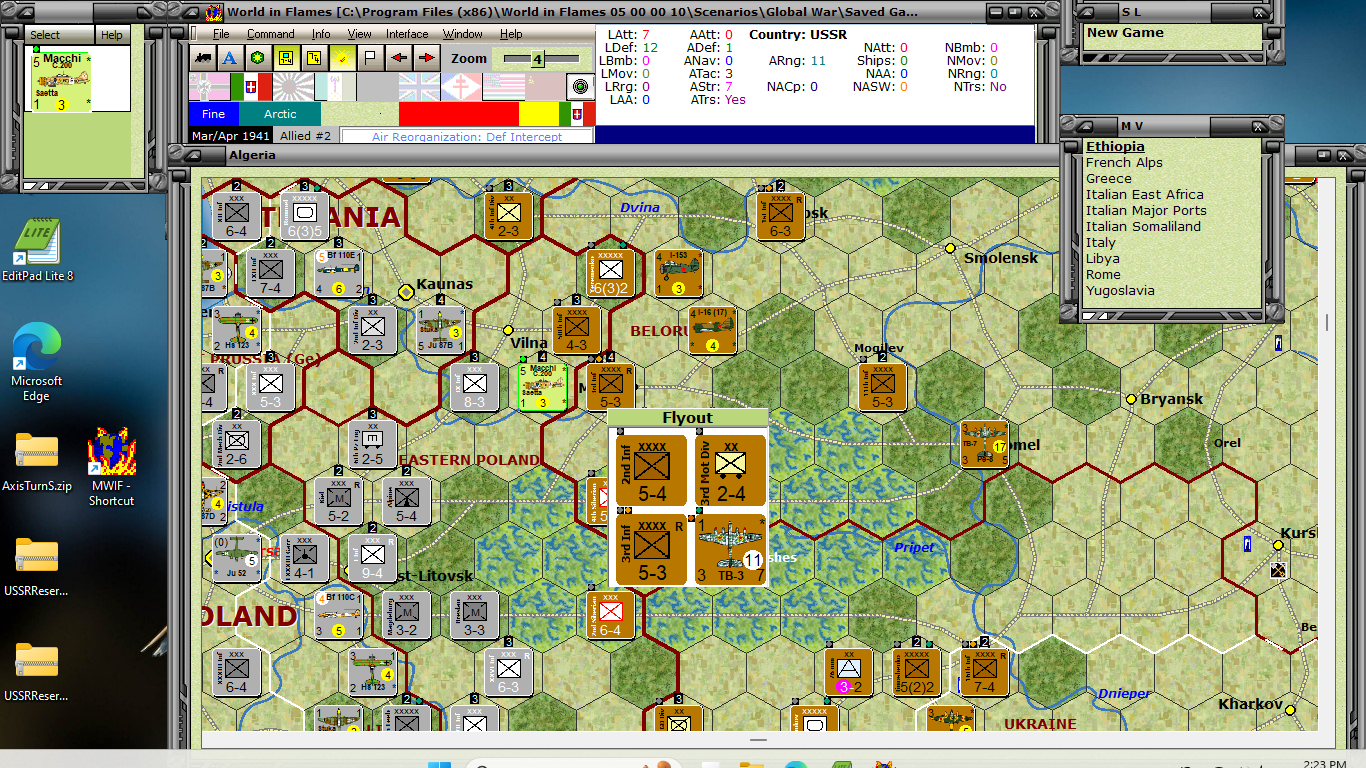This screenshot has width=1366, height=768.
Task: Select the German flag in the country bar
Action: tap(209, 87)
